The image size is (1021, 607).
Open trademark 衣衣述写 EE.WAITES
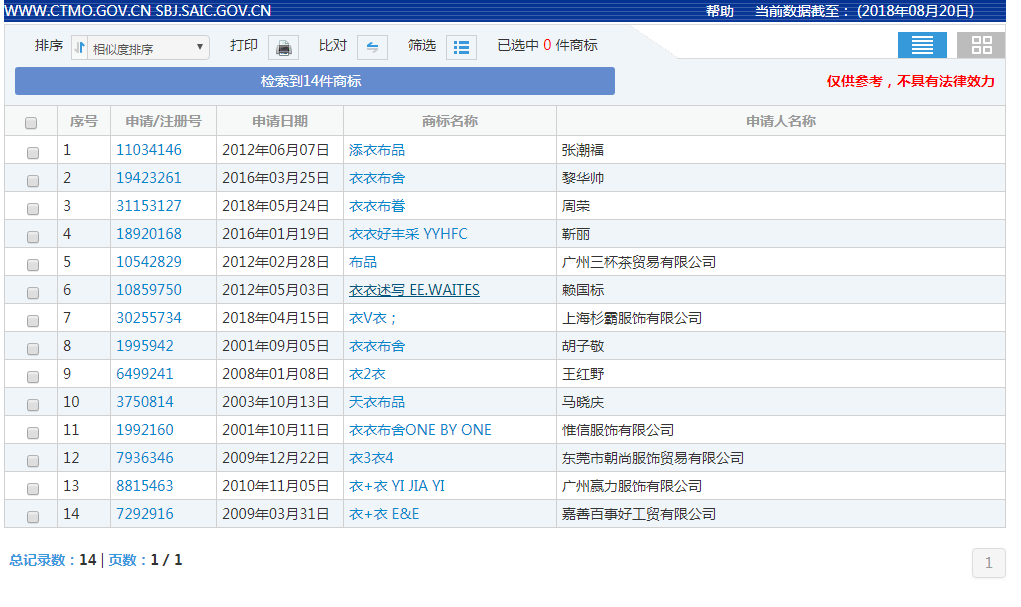point(414,290)
